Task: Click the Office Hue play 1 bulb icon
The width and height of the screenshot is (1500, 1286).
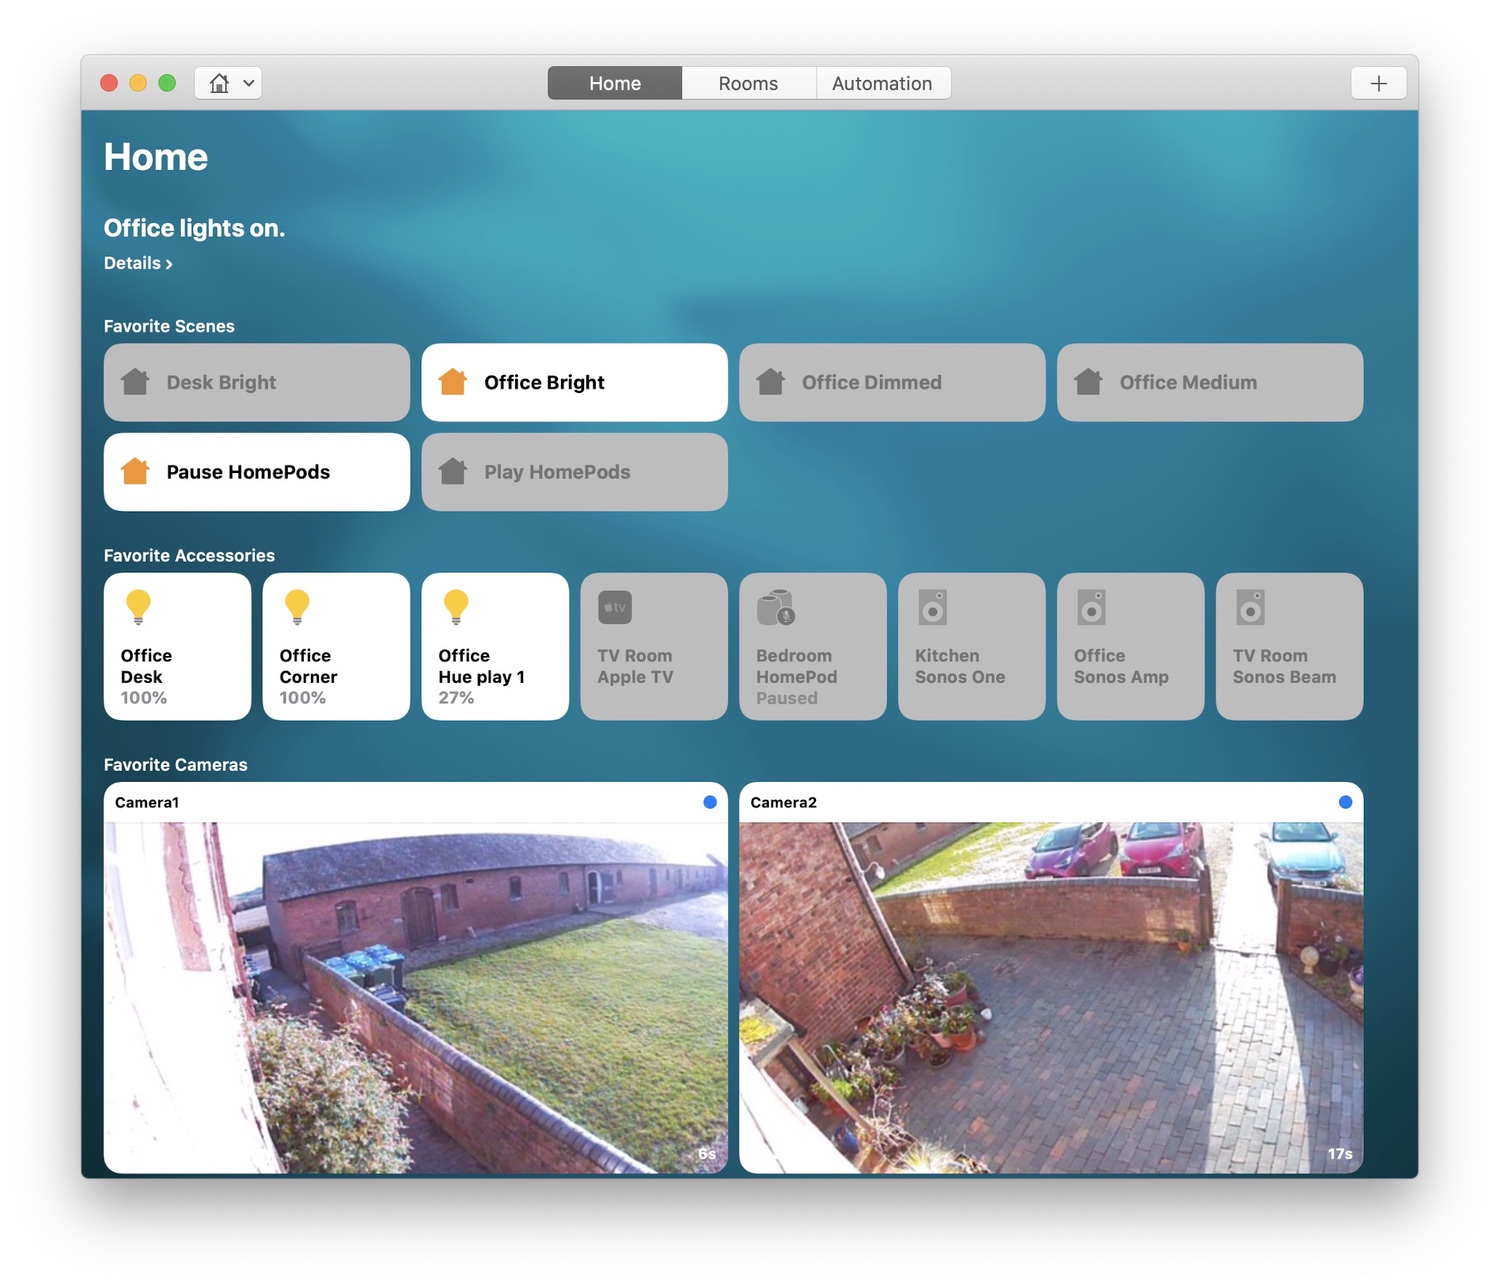Action: point(456,607)
